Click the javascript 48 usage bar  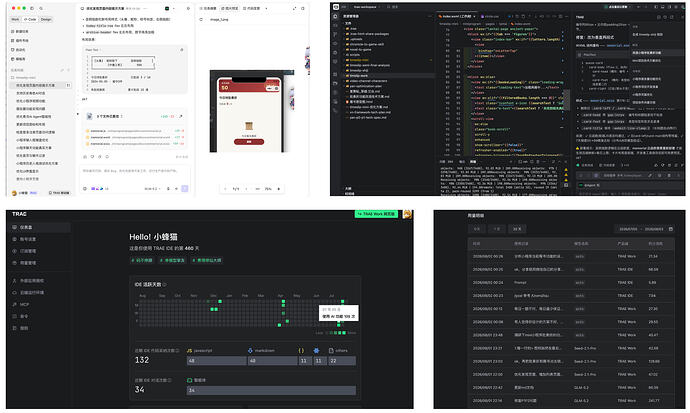(217, 361)
